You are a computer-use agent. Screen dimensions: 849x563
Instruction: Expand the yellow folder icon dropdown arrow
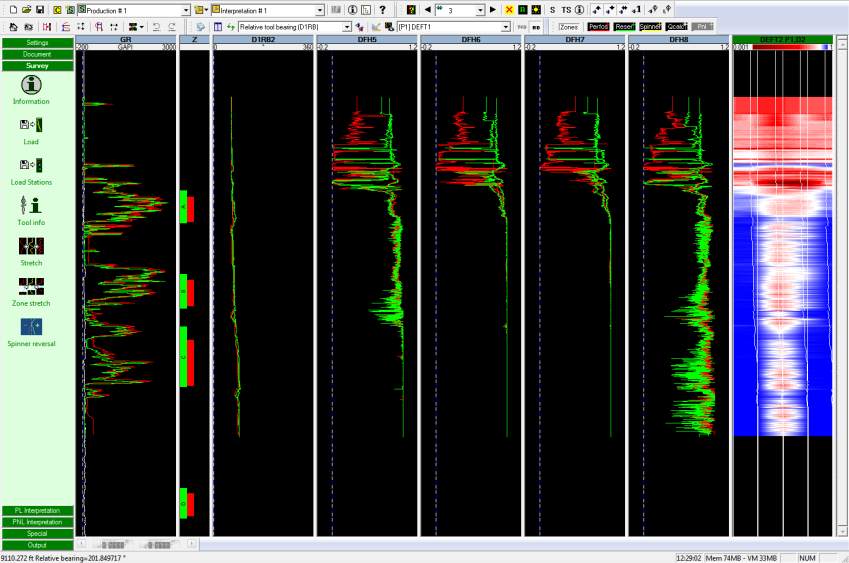206,10
